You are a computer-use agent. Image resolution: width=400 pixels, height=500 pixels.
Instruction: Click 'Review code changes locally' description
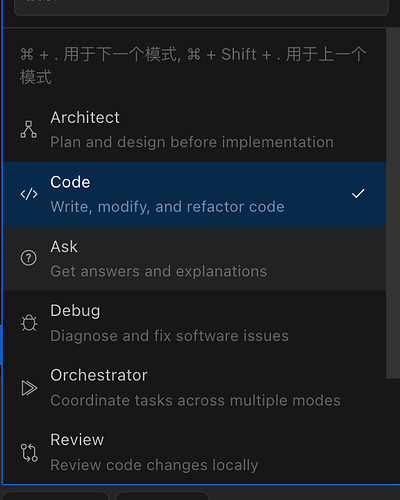154,465
